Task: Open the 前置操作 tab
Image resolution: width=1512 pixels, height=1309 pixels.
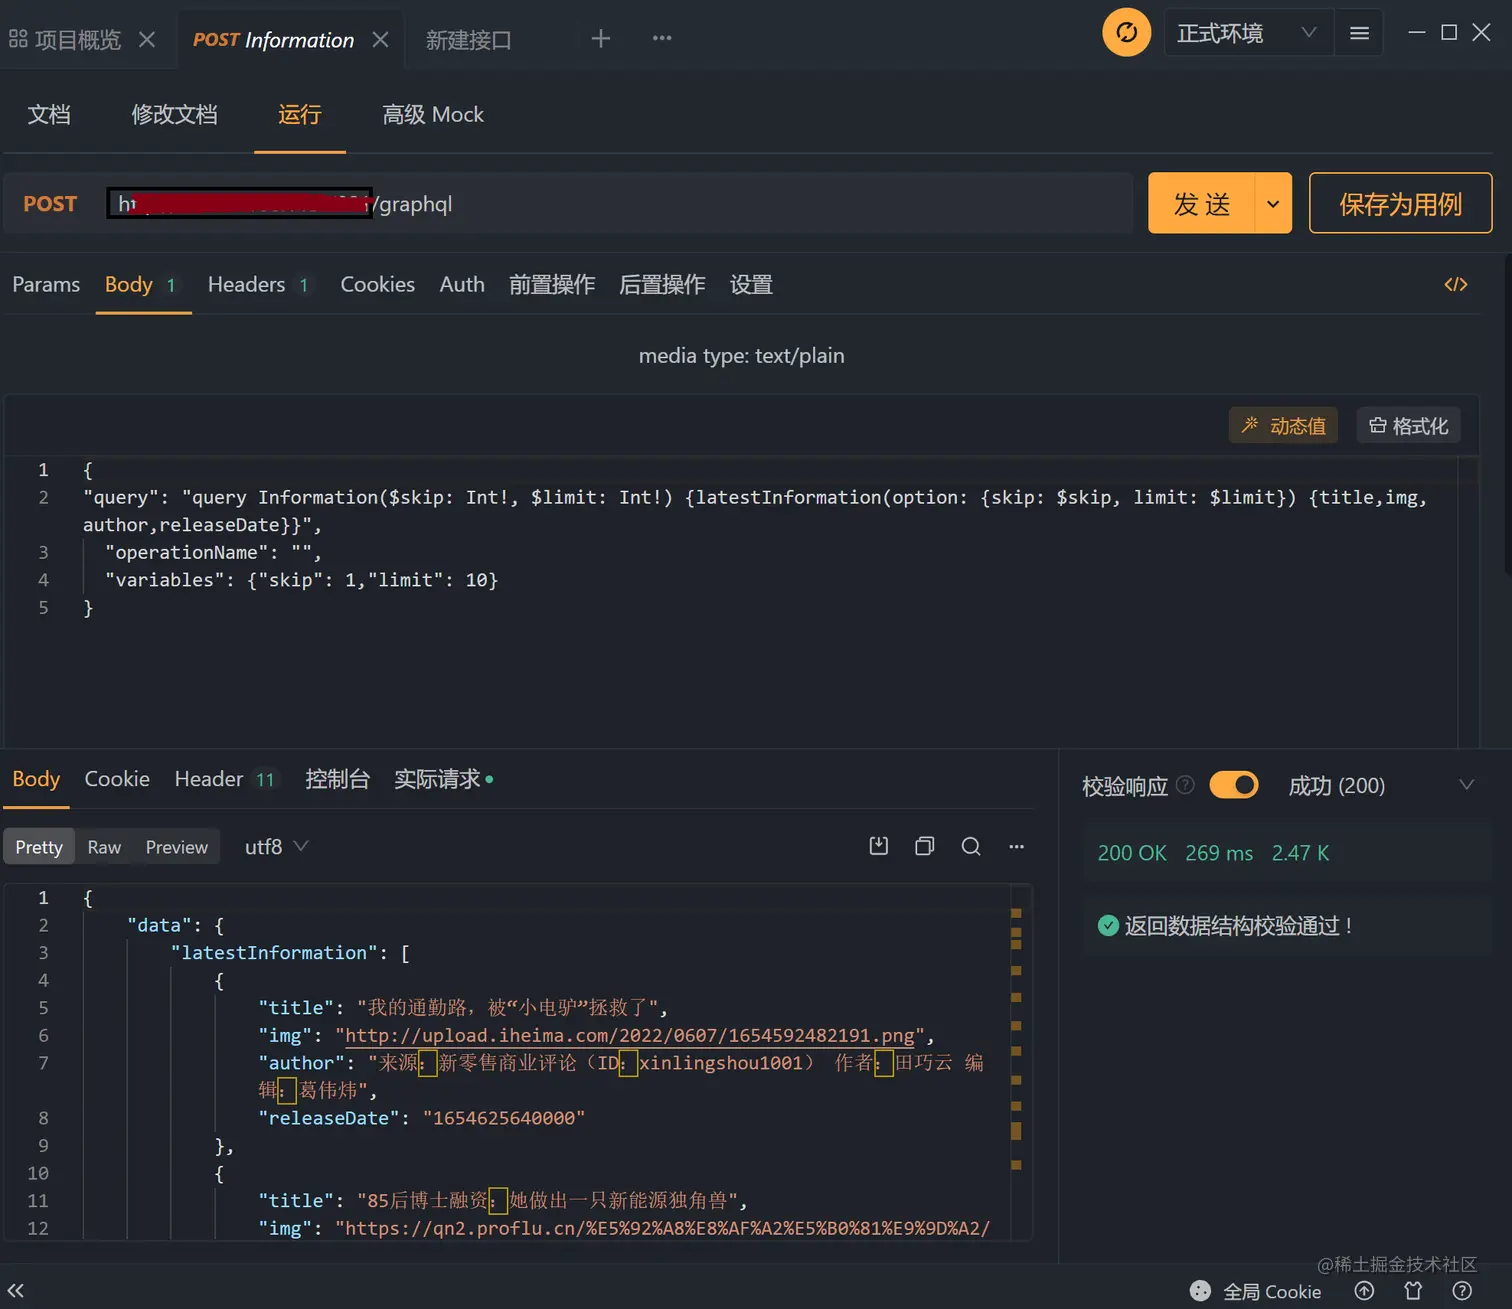Action: [x=552, y=285]
